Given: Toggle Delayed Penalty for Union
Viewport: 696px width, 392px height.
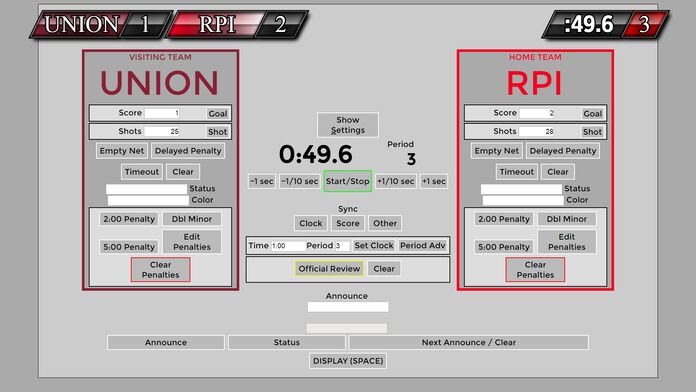Looking at the screenshot, I should click(x=188, y=151).
